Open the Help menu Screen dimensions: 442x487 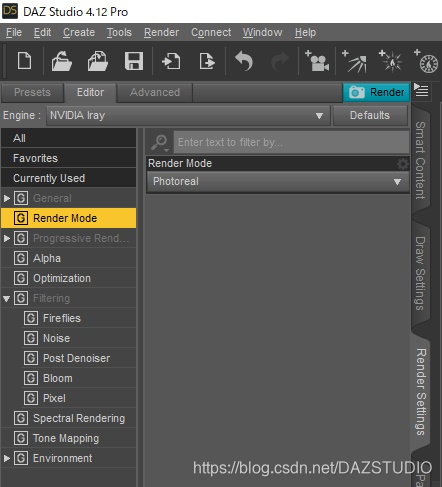click(x=305, y=32)
